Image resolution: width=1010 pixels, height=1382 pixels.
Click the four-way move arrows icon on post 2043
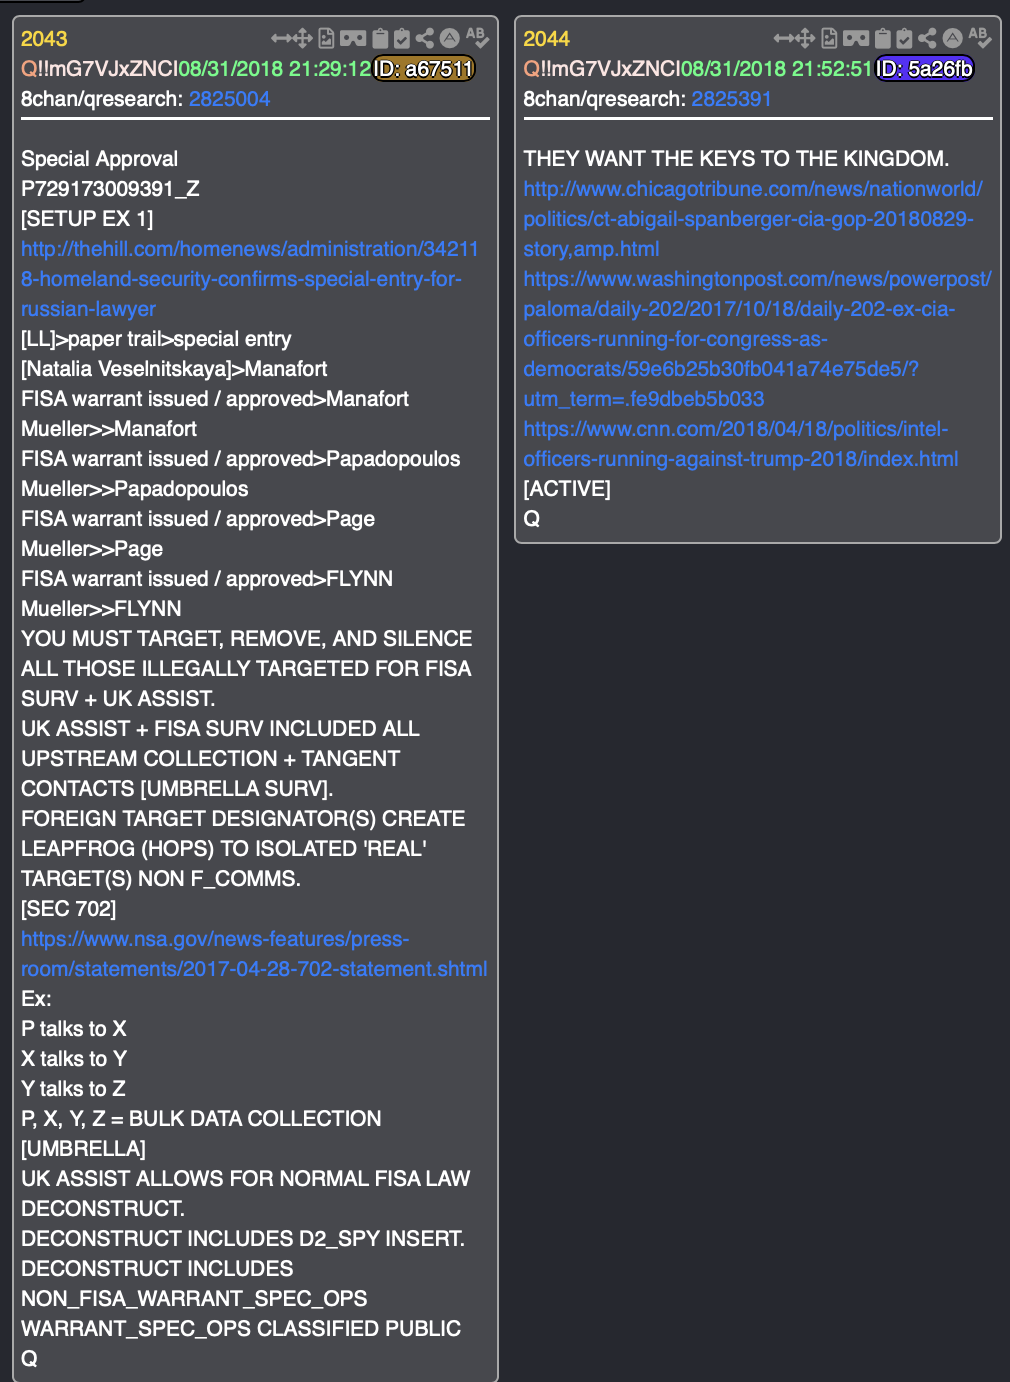pyautogui.click(x=303, y=38)
